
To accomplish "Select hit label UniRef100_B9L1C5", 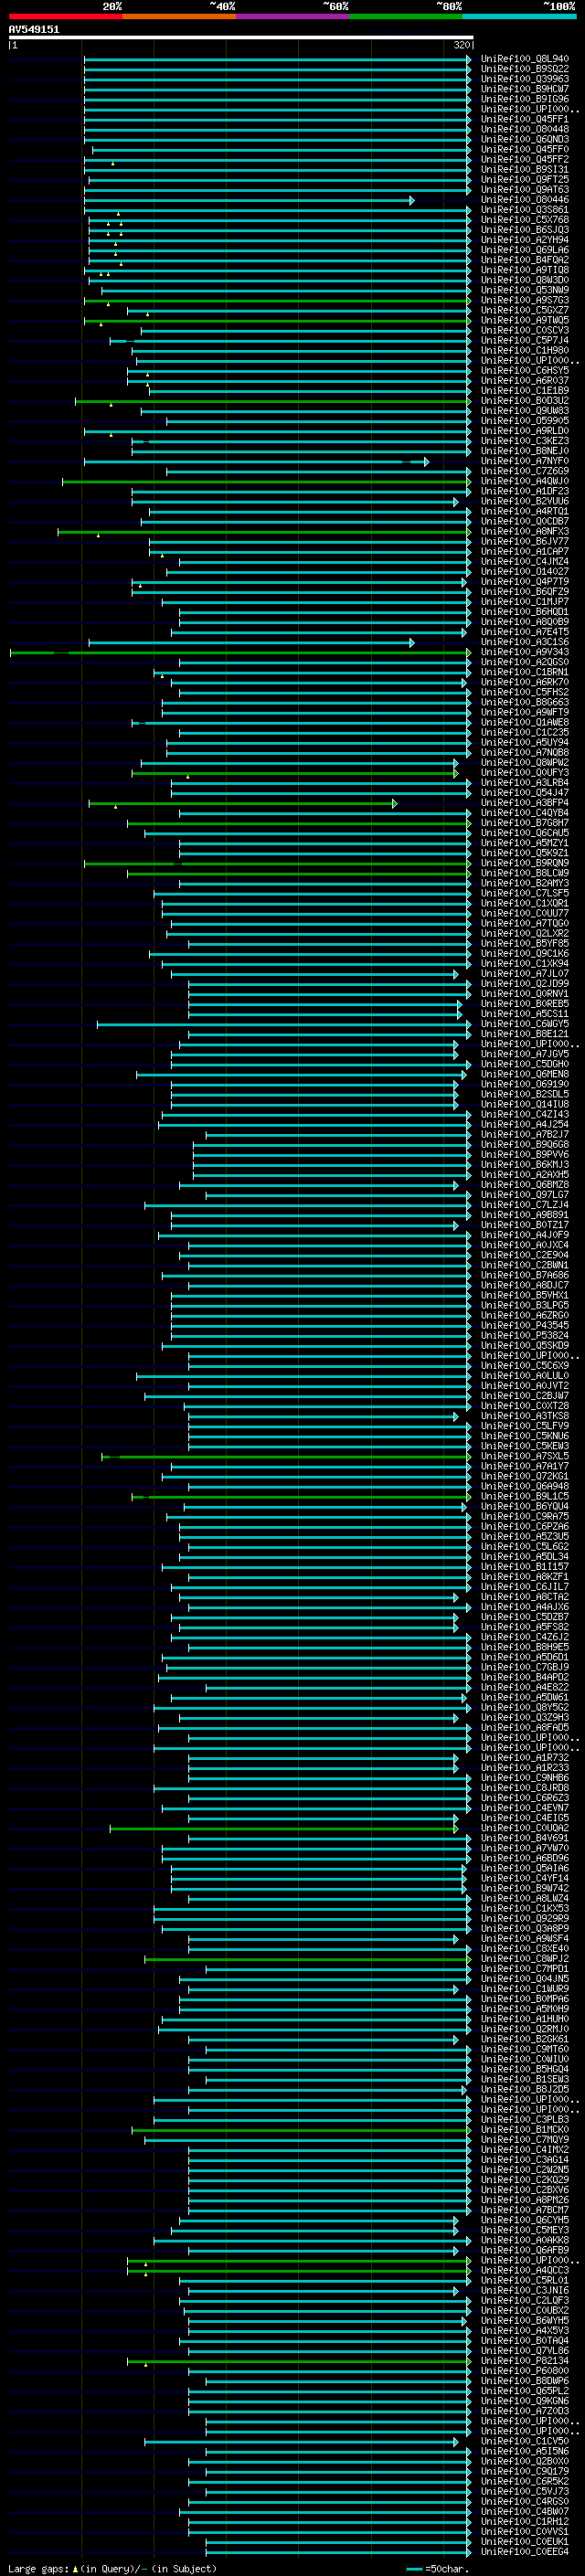I will click(x=525, y=1497).
